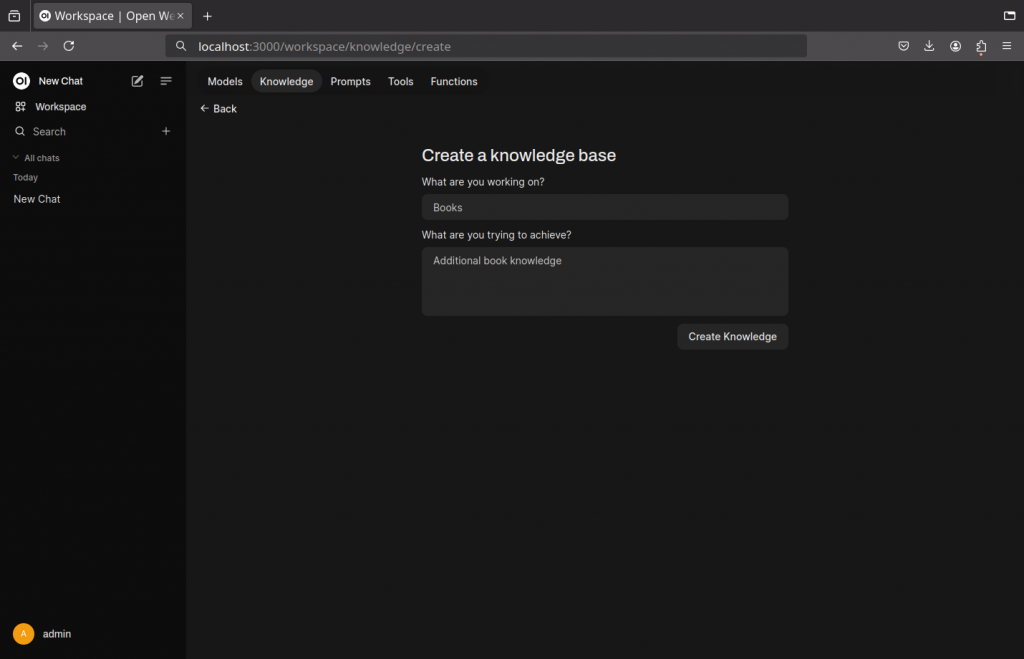Click the 'What are you working on?' label
1024x659 pixels.
483,182
